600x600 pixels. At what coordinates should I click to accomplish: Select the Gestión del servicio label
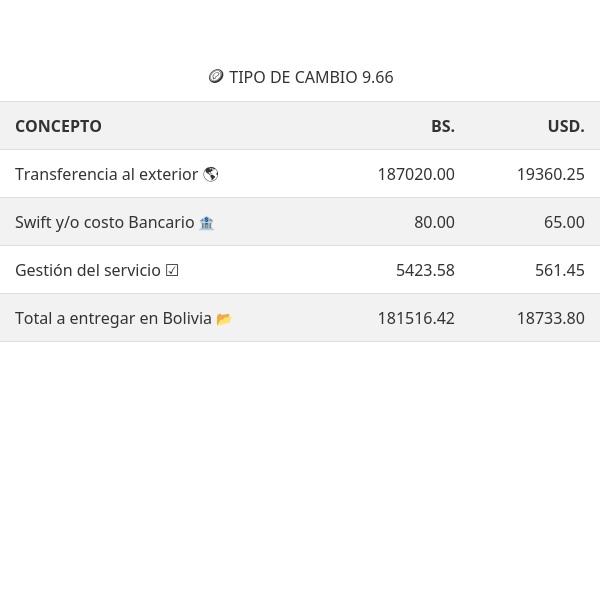[x=87, y=270]
